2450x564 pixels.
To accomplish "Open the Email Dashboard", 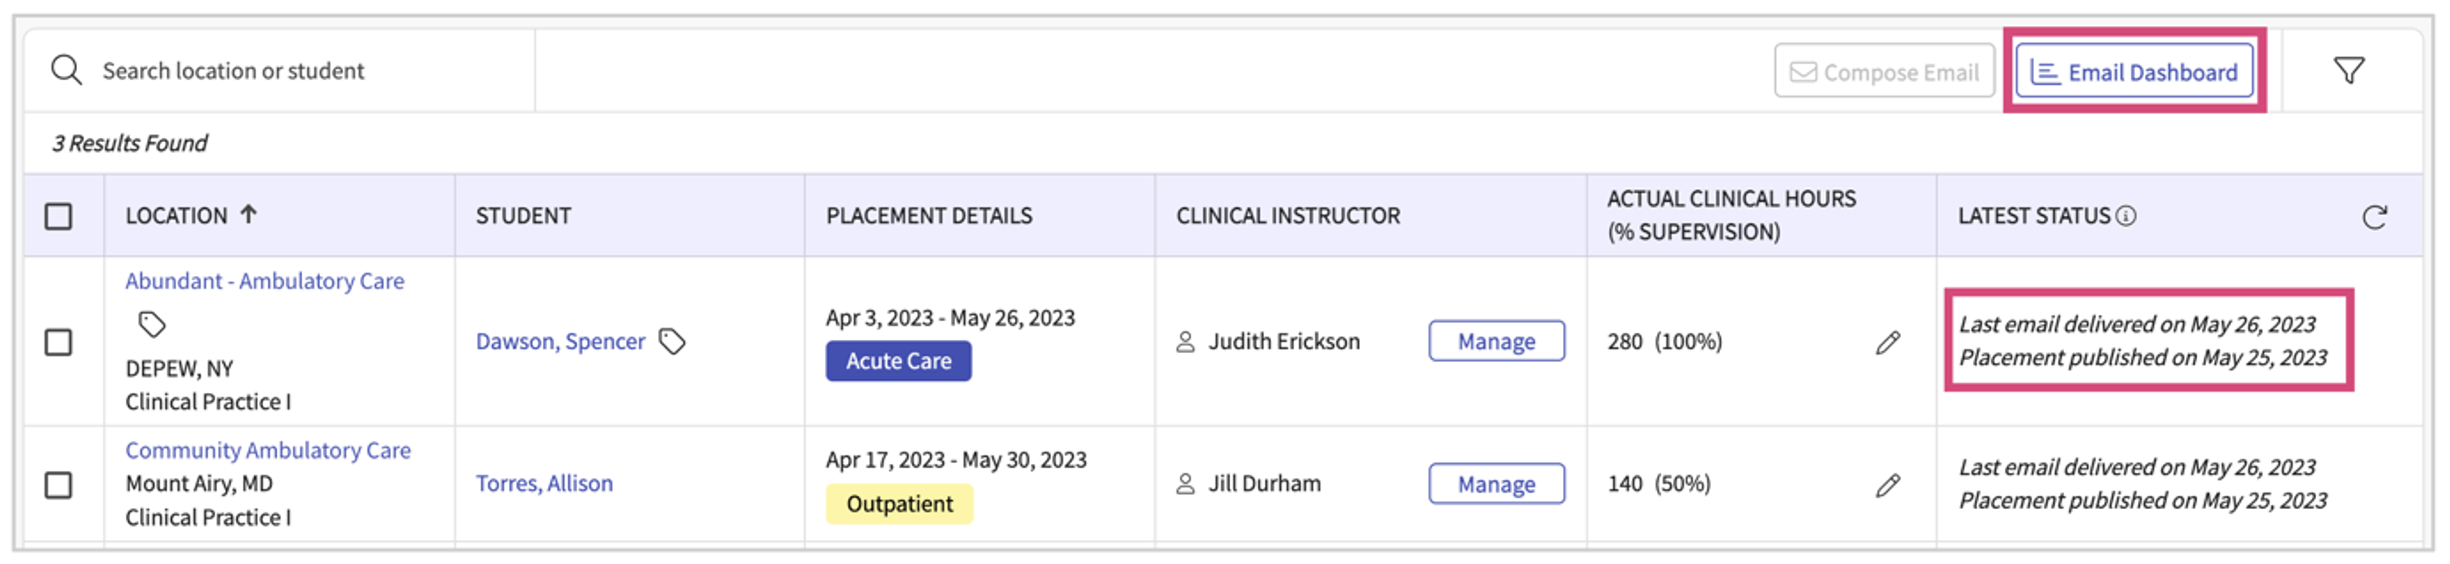I will click(x=2134, y=72).
